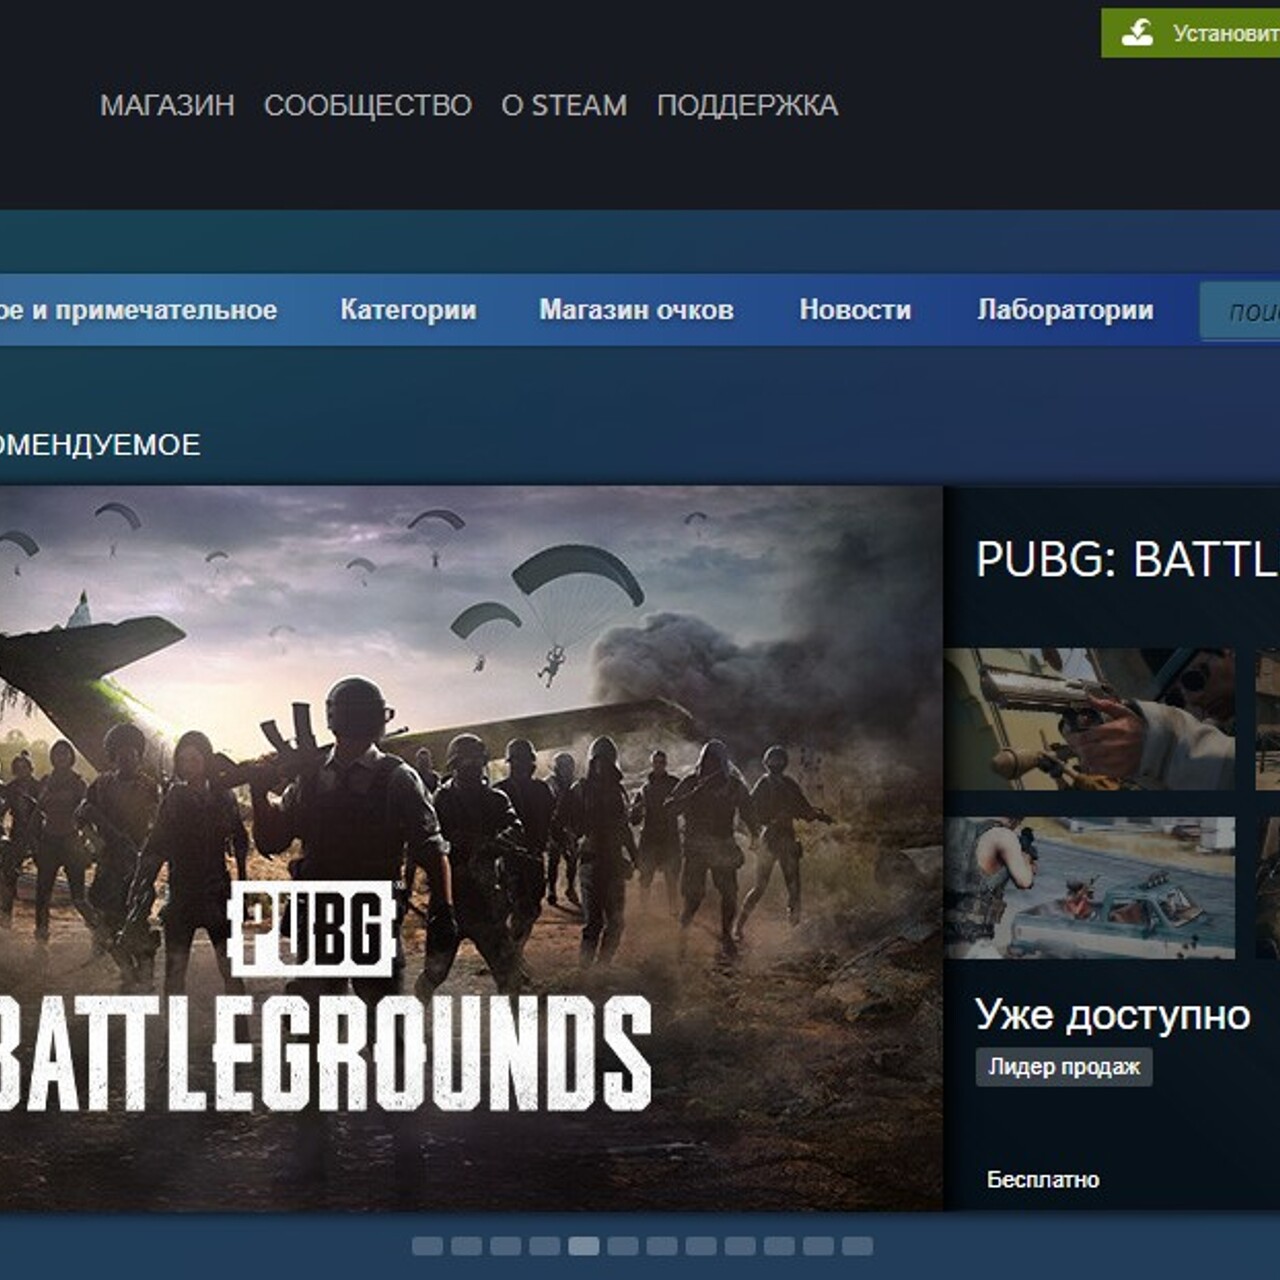
Task: Jump to the first carousel page dot
Action: click(x=427, y=1246)
